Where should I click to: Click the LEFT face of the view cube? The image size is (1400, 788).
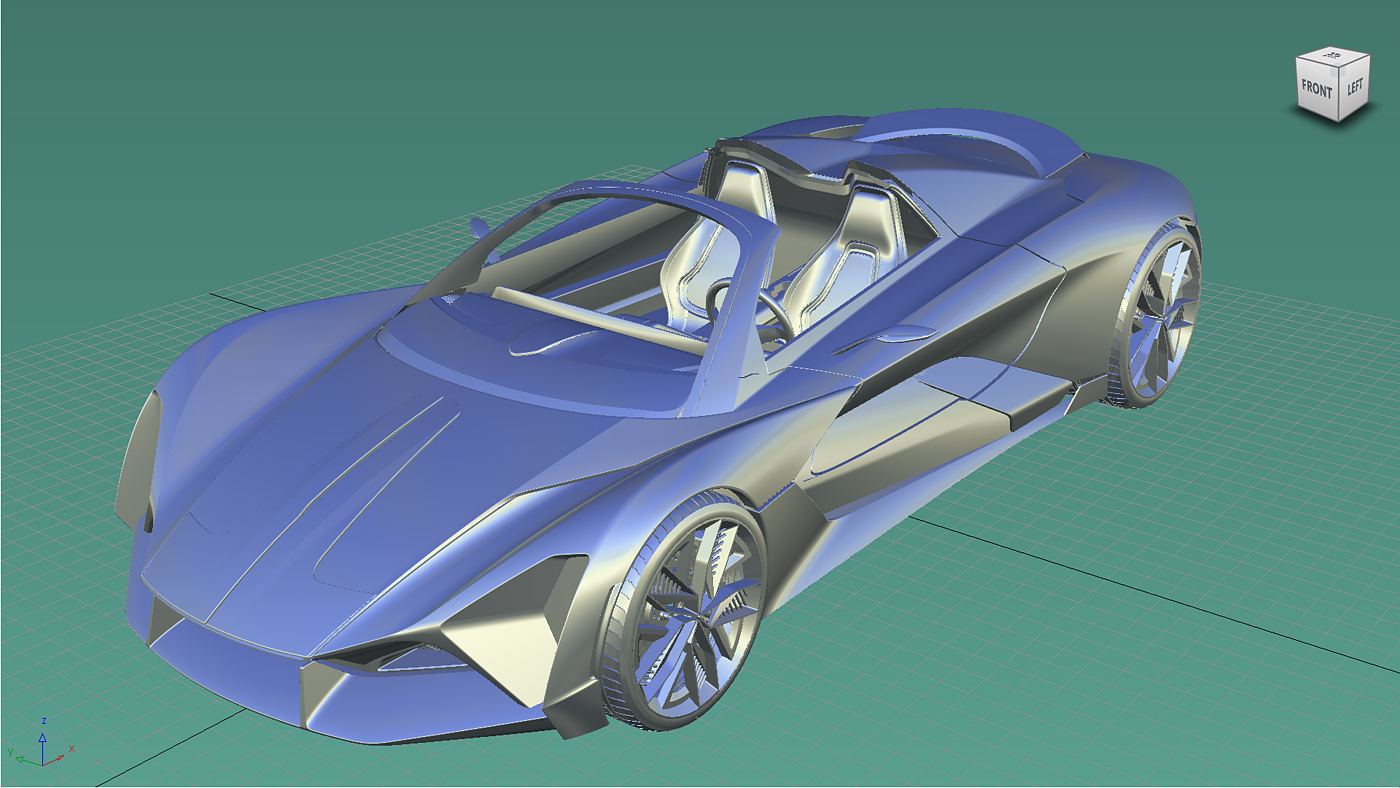tap(1354, 87)
